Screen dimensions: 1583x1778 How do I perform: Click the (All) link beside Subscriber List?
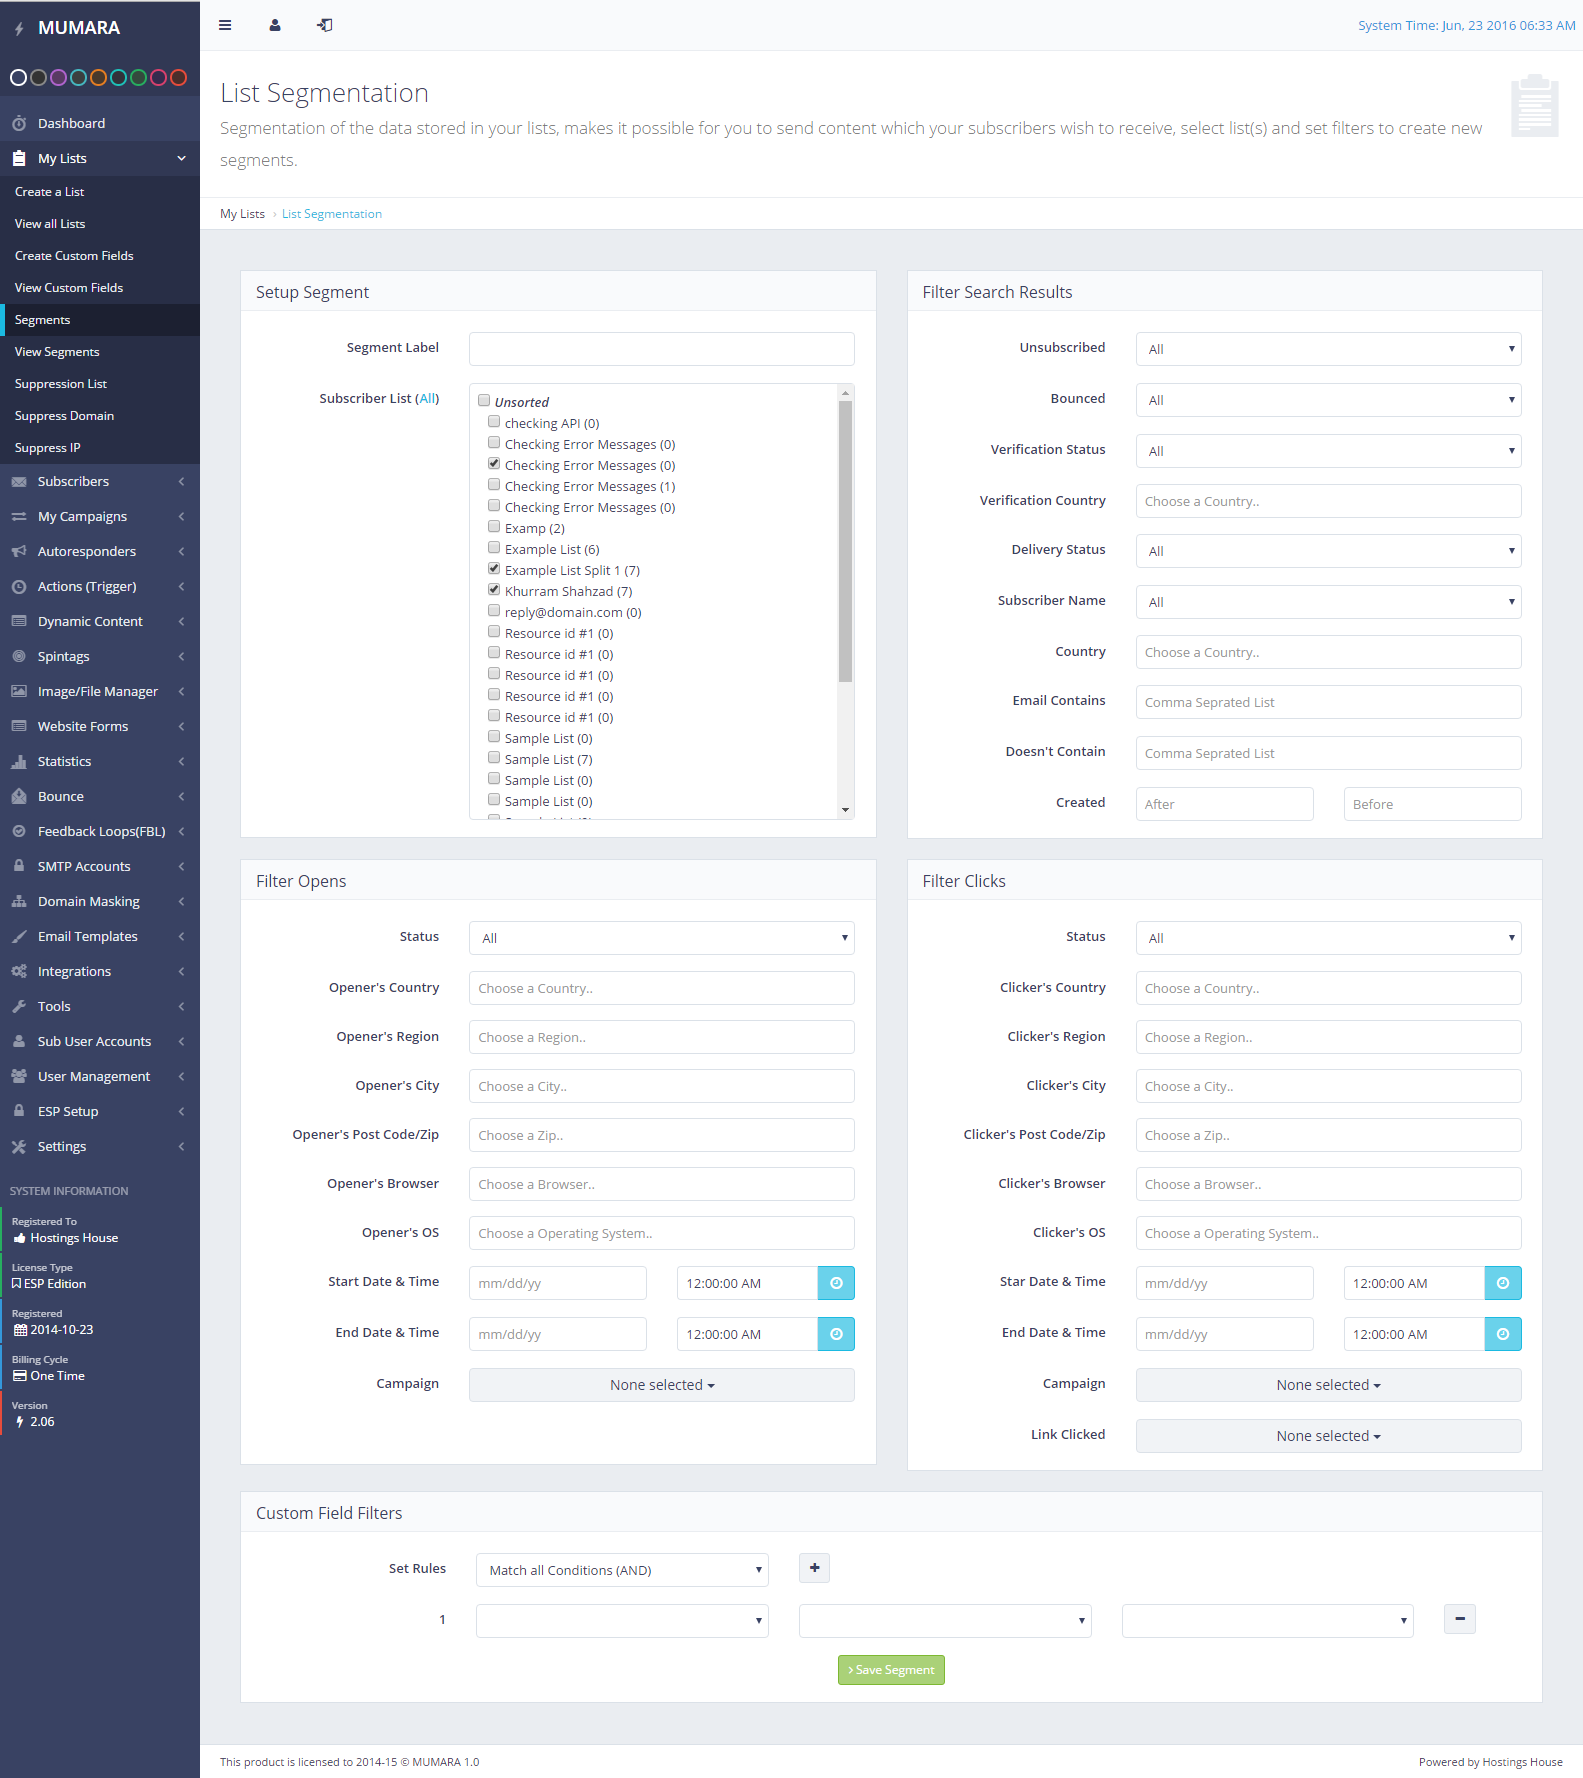(427, 398)
